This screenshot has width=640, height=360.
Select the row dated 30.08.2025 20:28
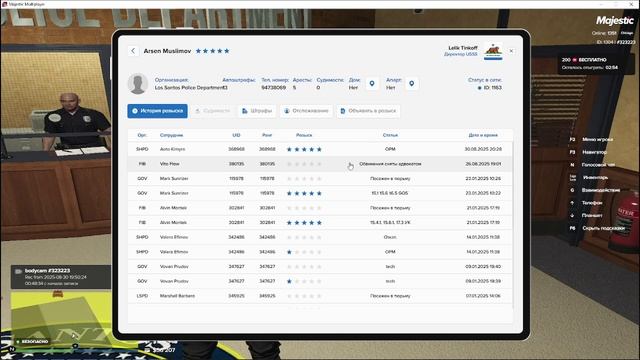click(x=320, y=149)
